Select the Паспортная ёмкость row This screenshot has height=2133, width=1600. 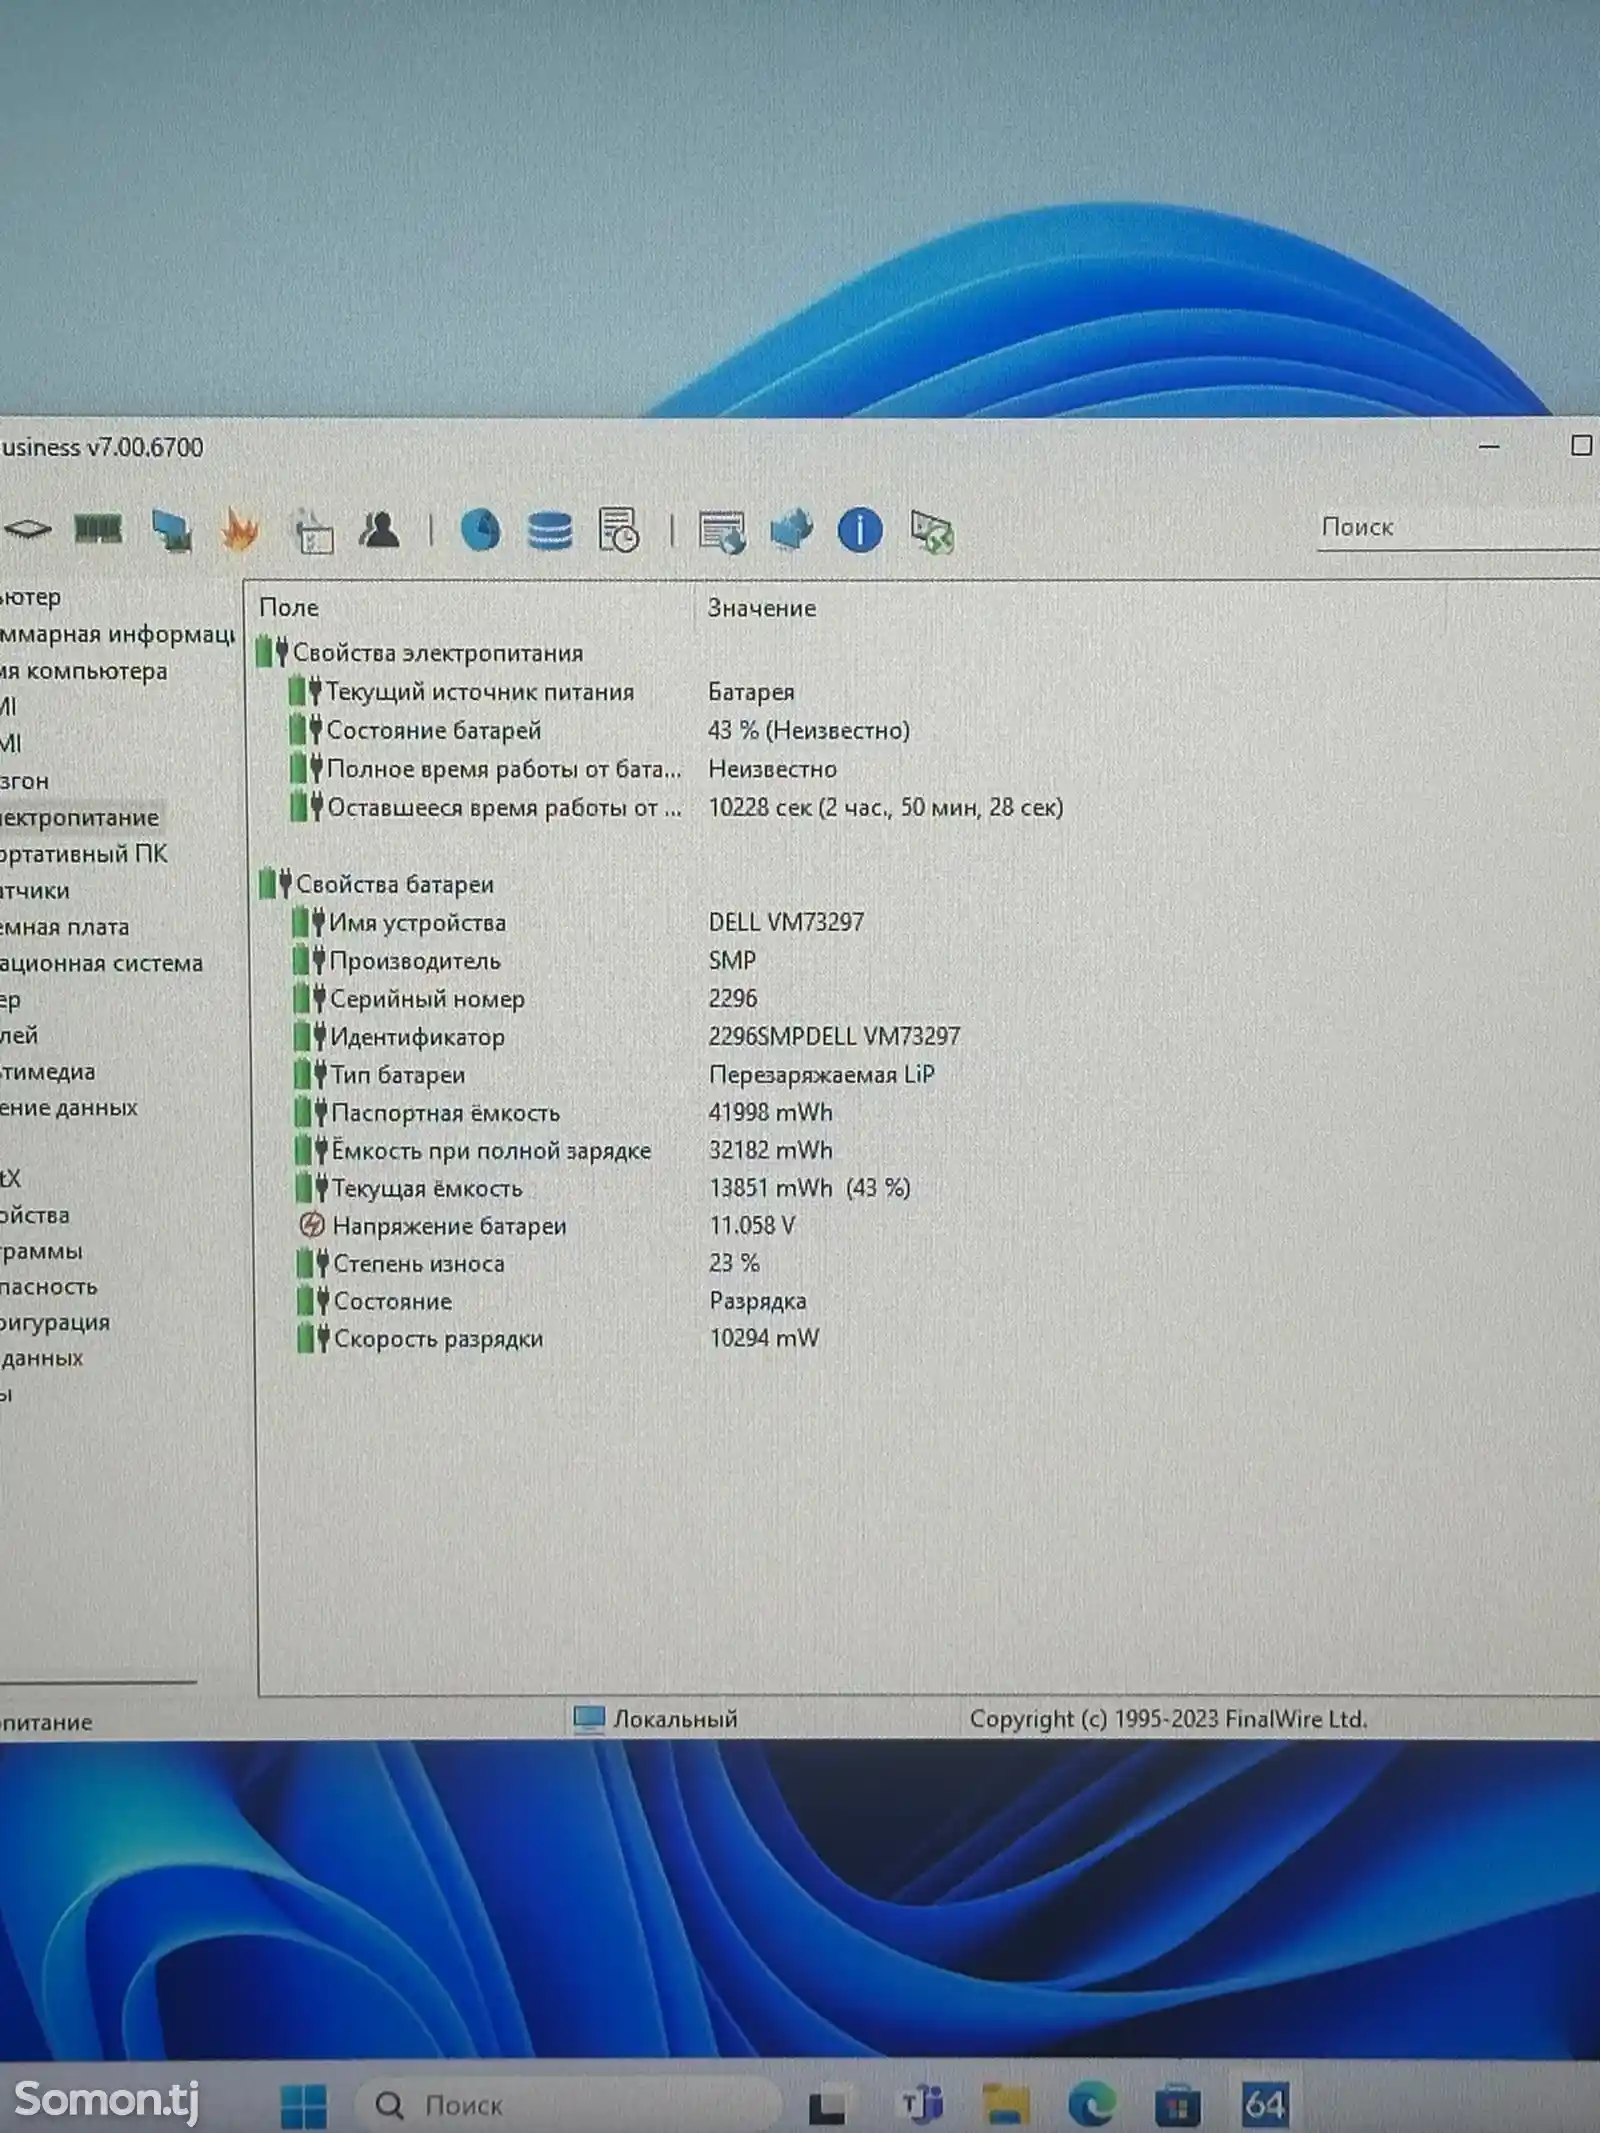tap(565, 1112)
